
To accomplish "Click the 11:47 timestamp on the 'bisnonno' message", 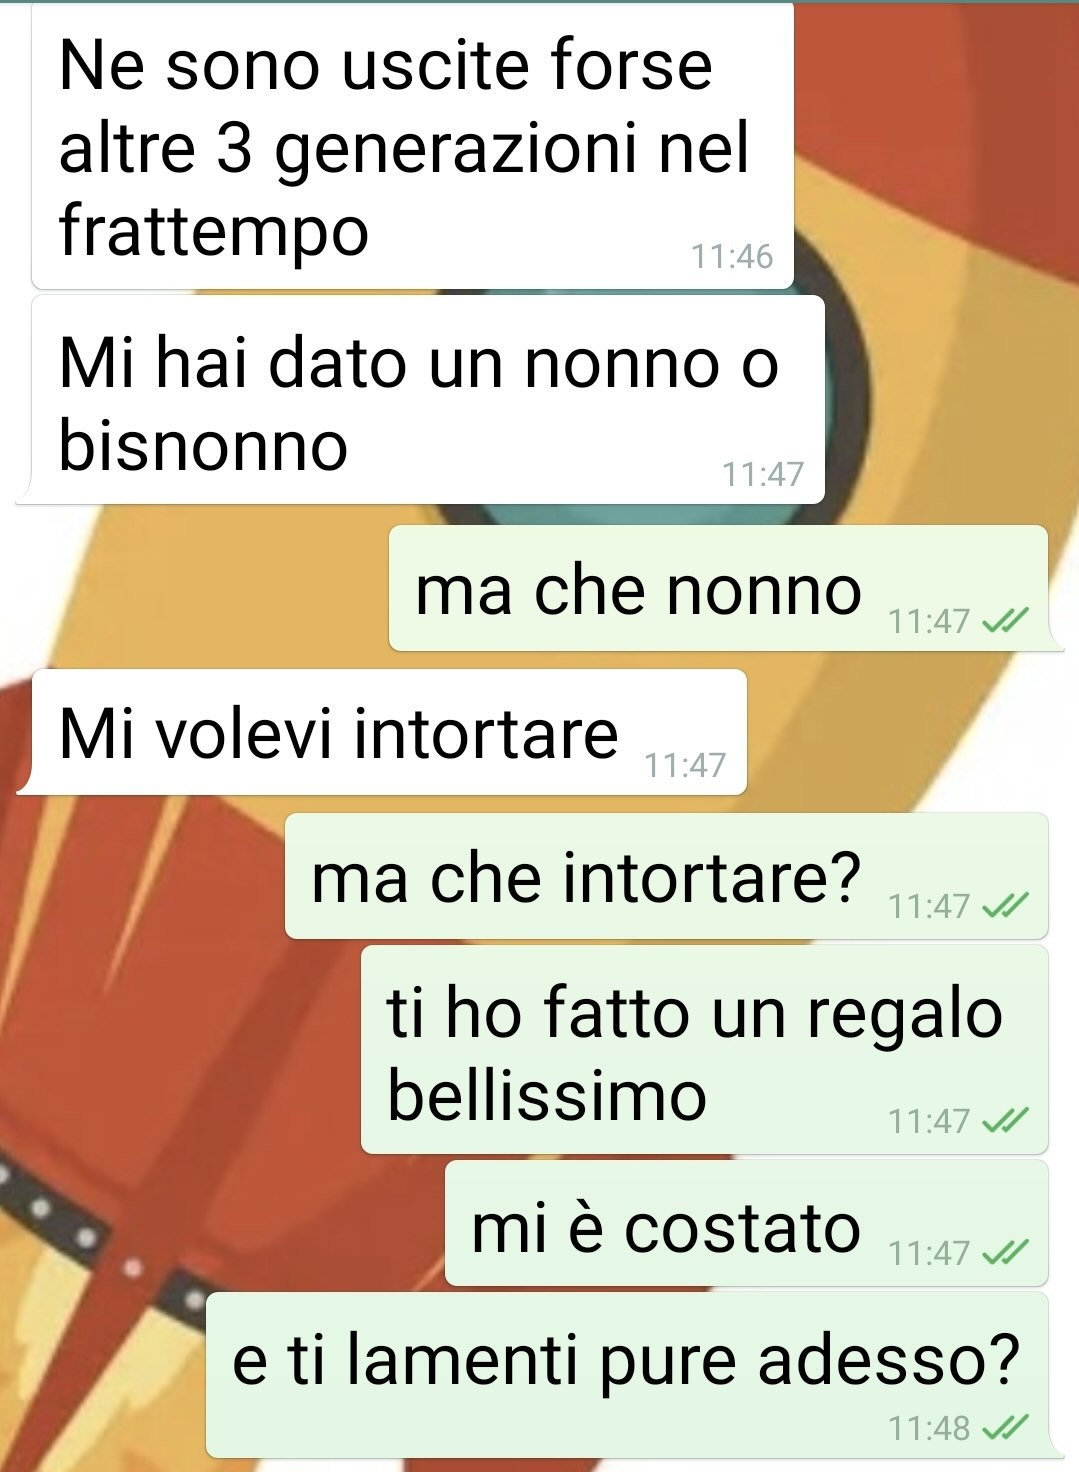I will [763, 474].
